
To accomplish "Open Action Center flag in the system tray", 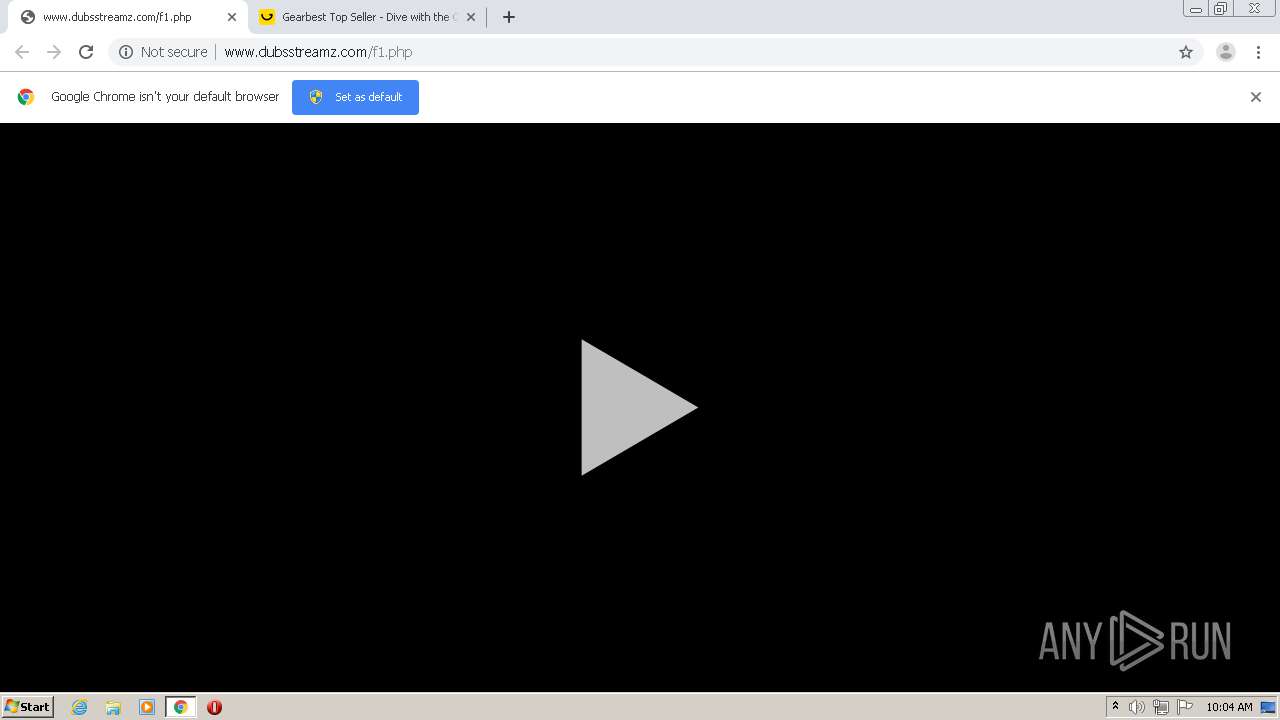I will point(1185,707).
